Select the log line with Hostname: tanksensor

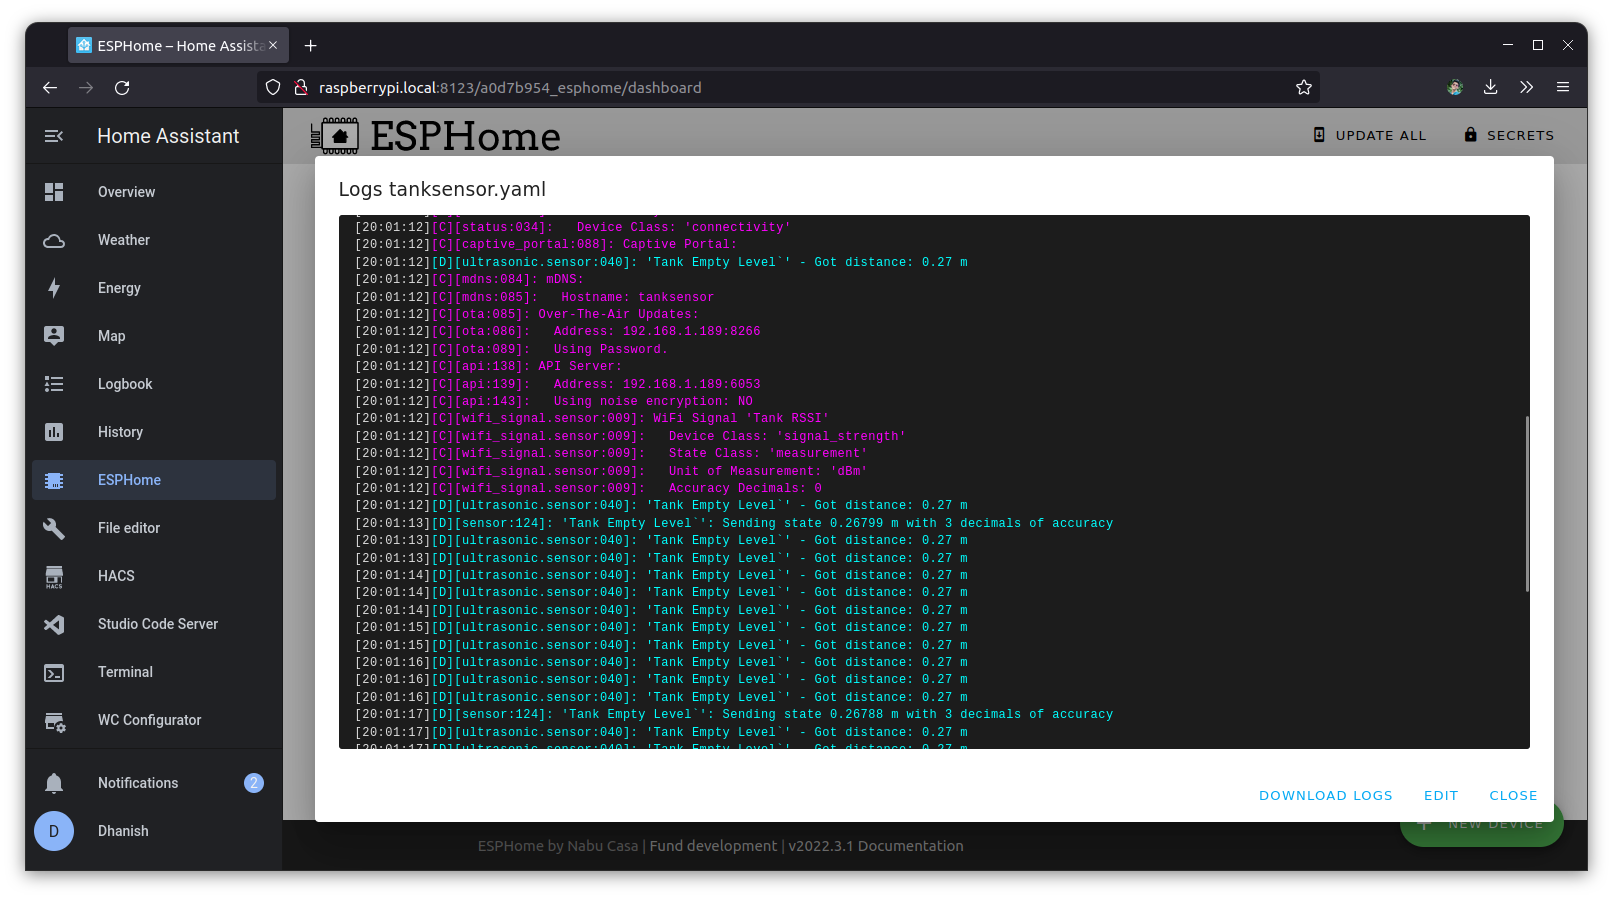pos(535,297)
